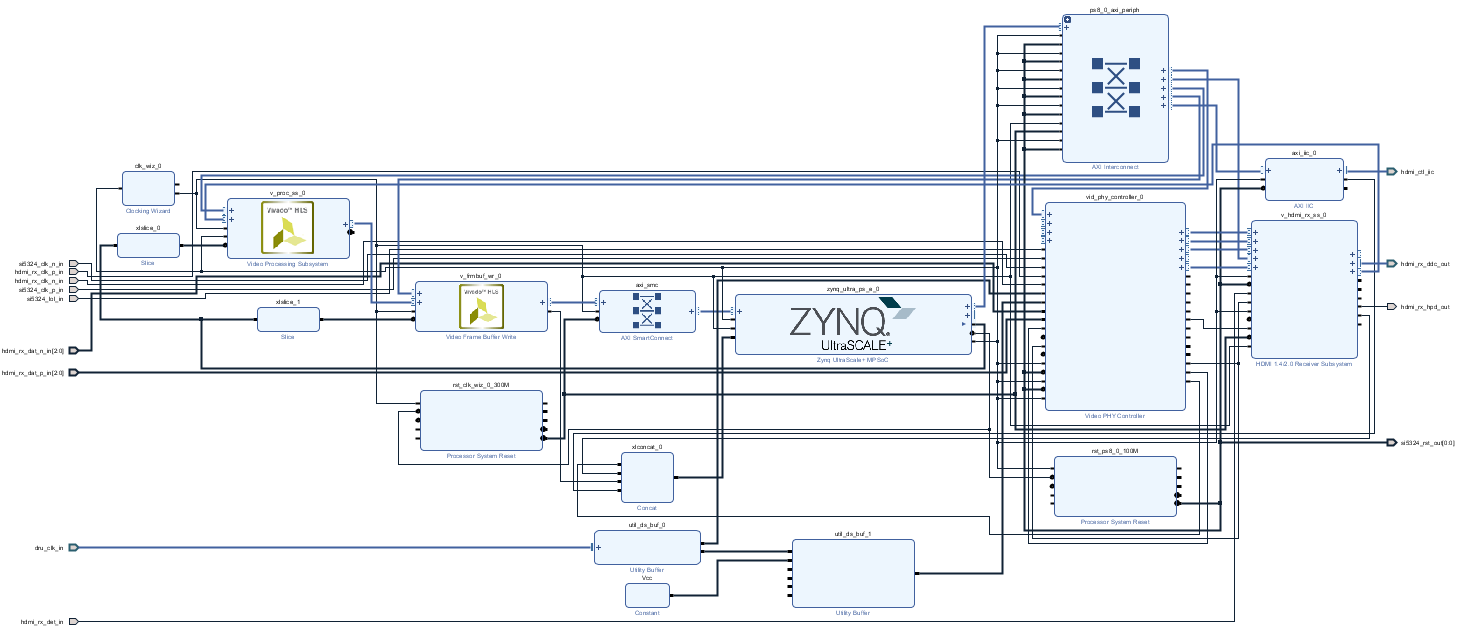Viewport: 1475px width, 633px height.
Task: Select the hdmi_rx_clk_p_in input port symbol
Action: click(73, 273)
